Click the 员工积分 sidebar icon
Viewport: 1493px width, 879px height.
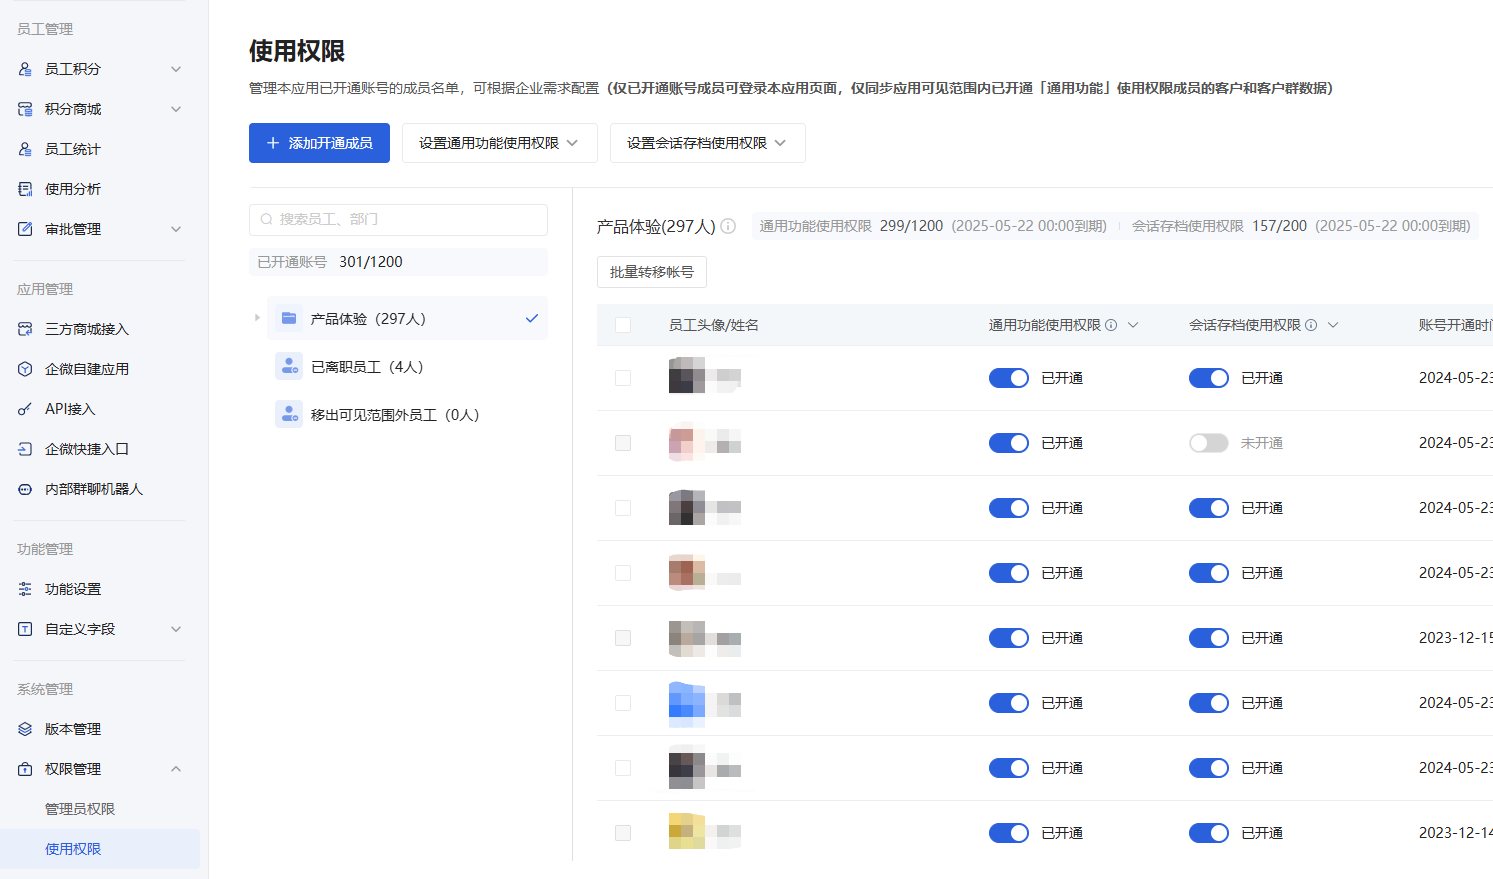tap(25, 69)
